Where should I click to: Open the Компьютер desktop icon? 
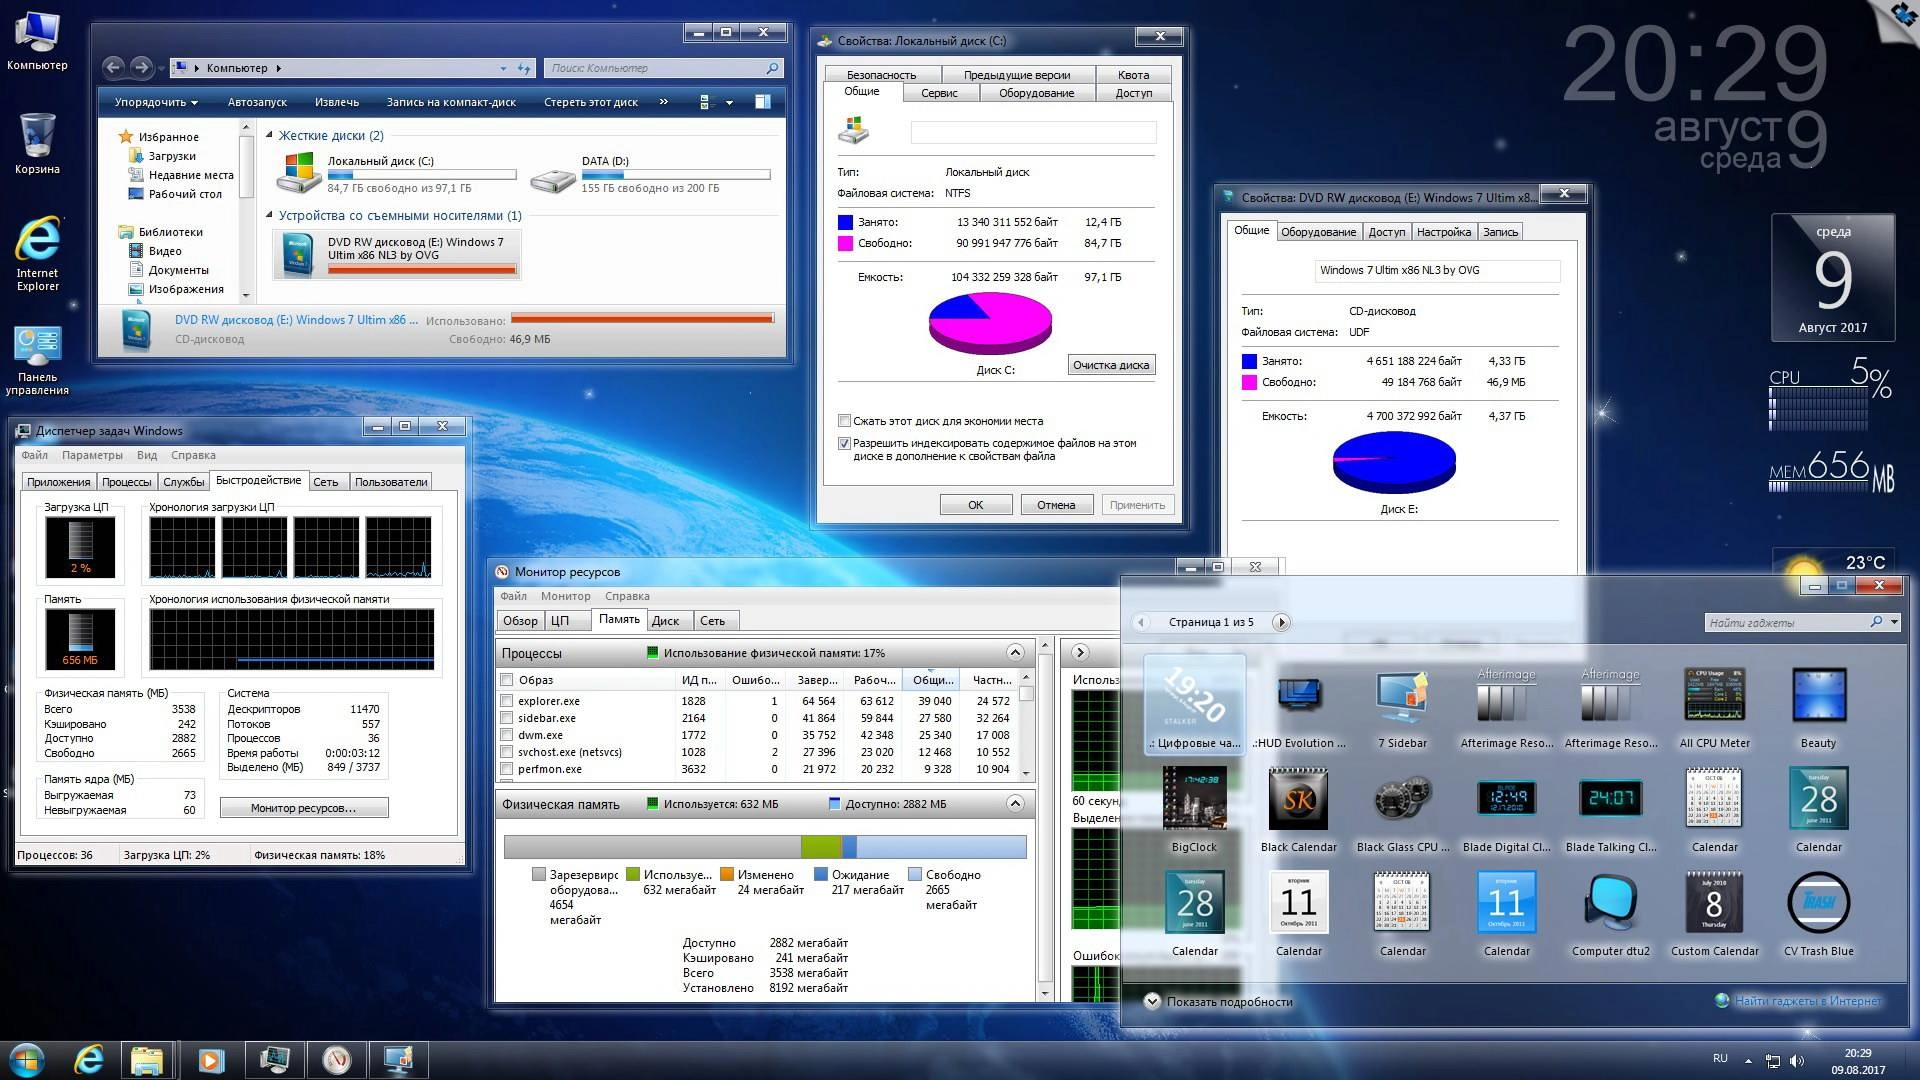coord(37,42)
